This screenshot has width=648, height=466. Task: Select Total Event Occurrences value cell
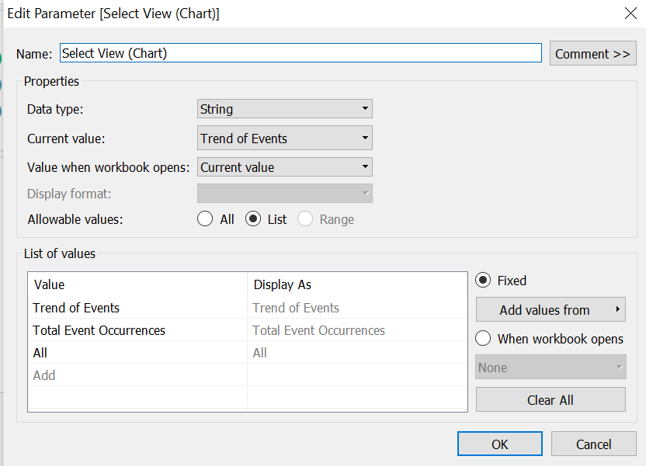(x=99, y=330)
